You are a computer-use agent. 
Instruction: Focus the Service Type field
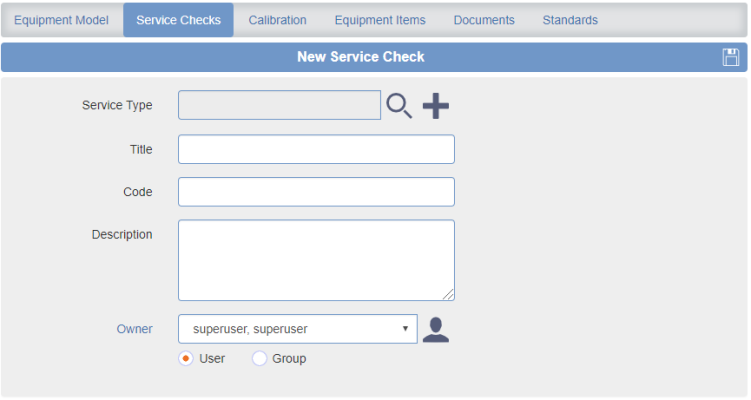[279, 105]
